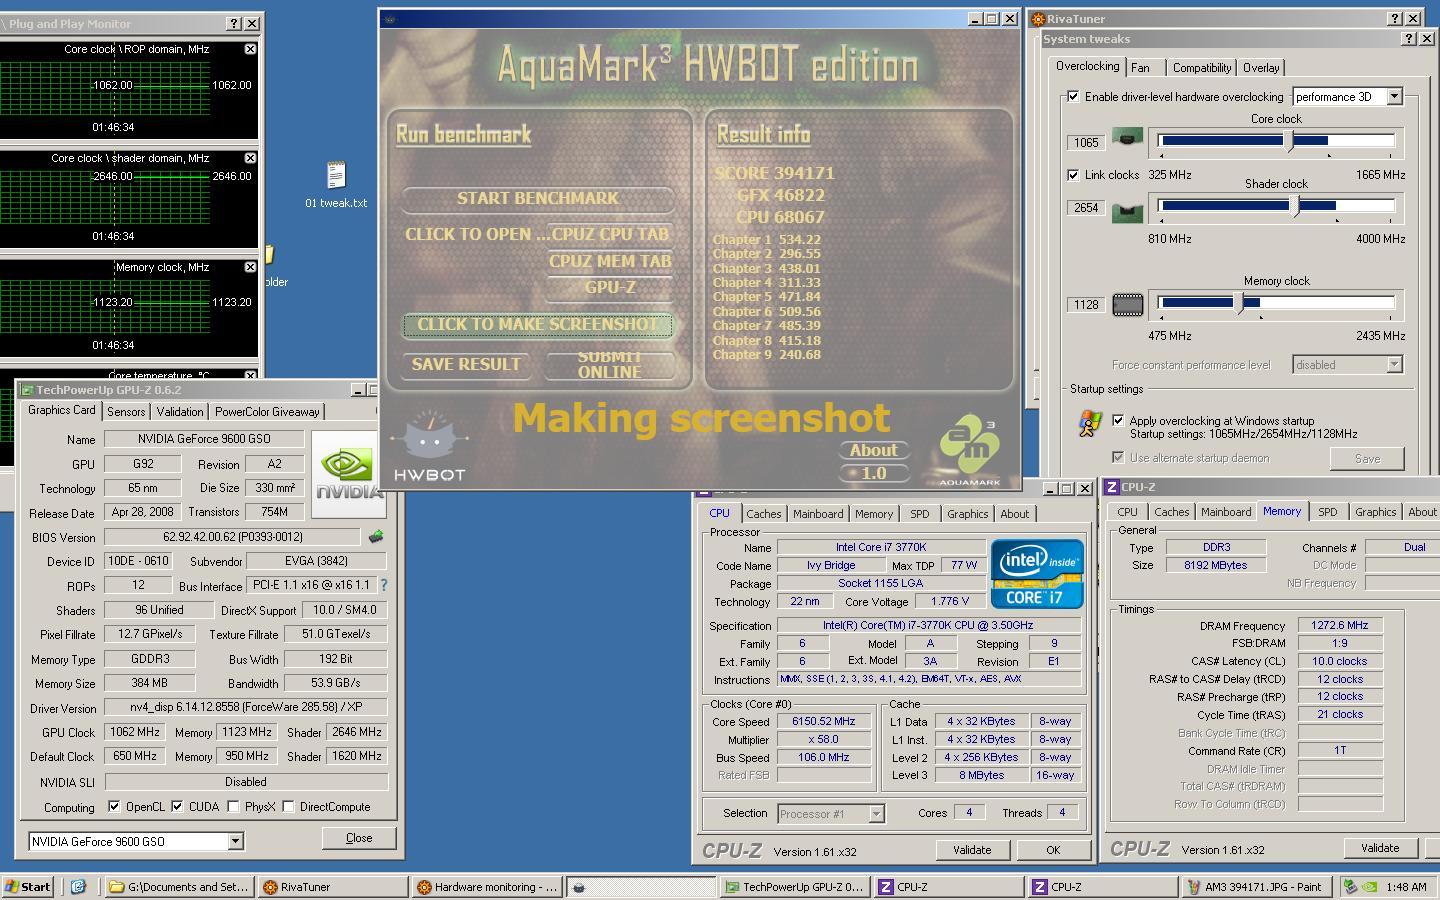Toggle the PhysX checkbox in GPU-Z

coord(233,806)
